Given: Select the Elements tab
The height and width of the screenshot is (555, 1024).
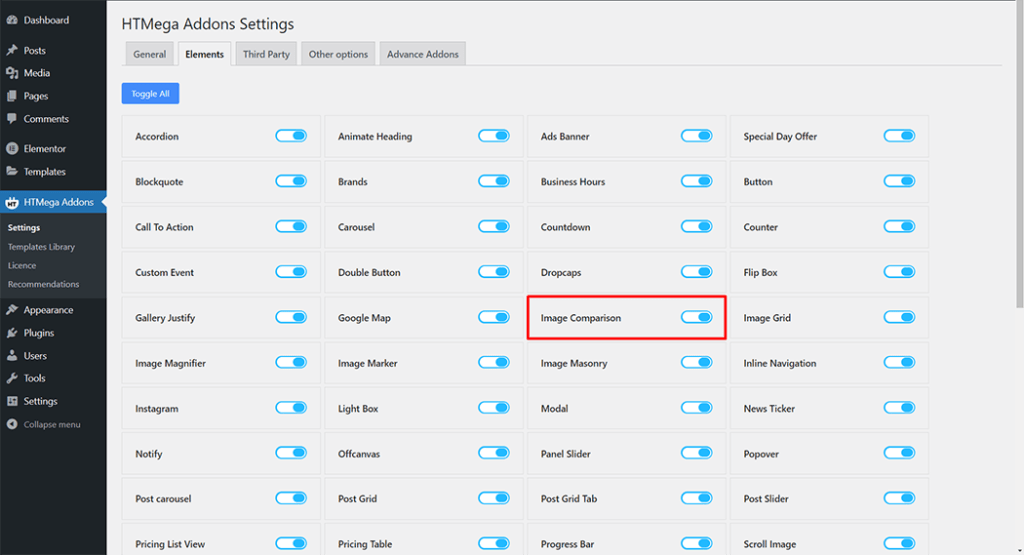Looking at the screenshot, I should (204, 54).
